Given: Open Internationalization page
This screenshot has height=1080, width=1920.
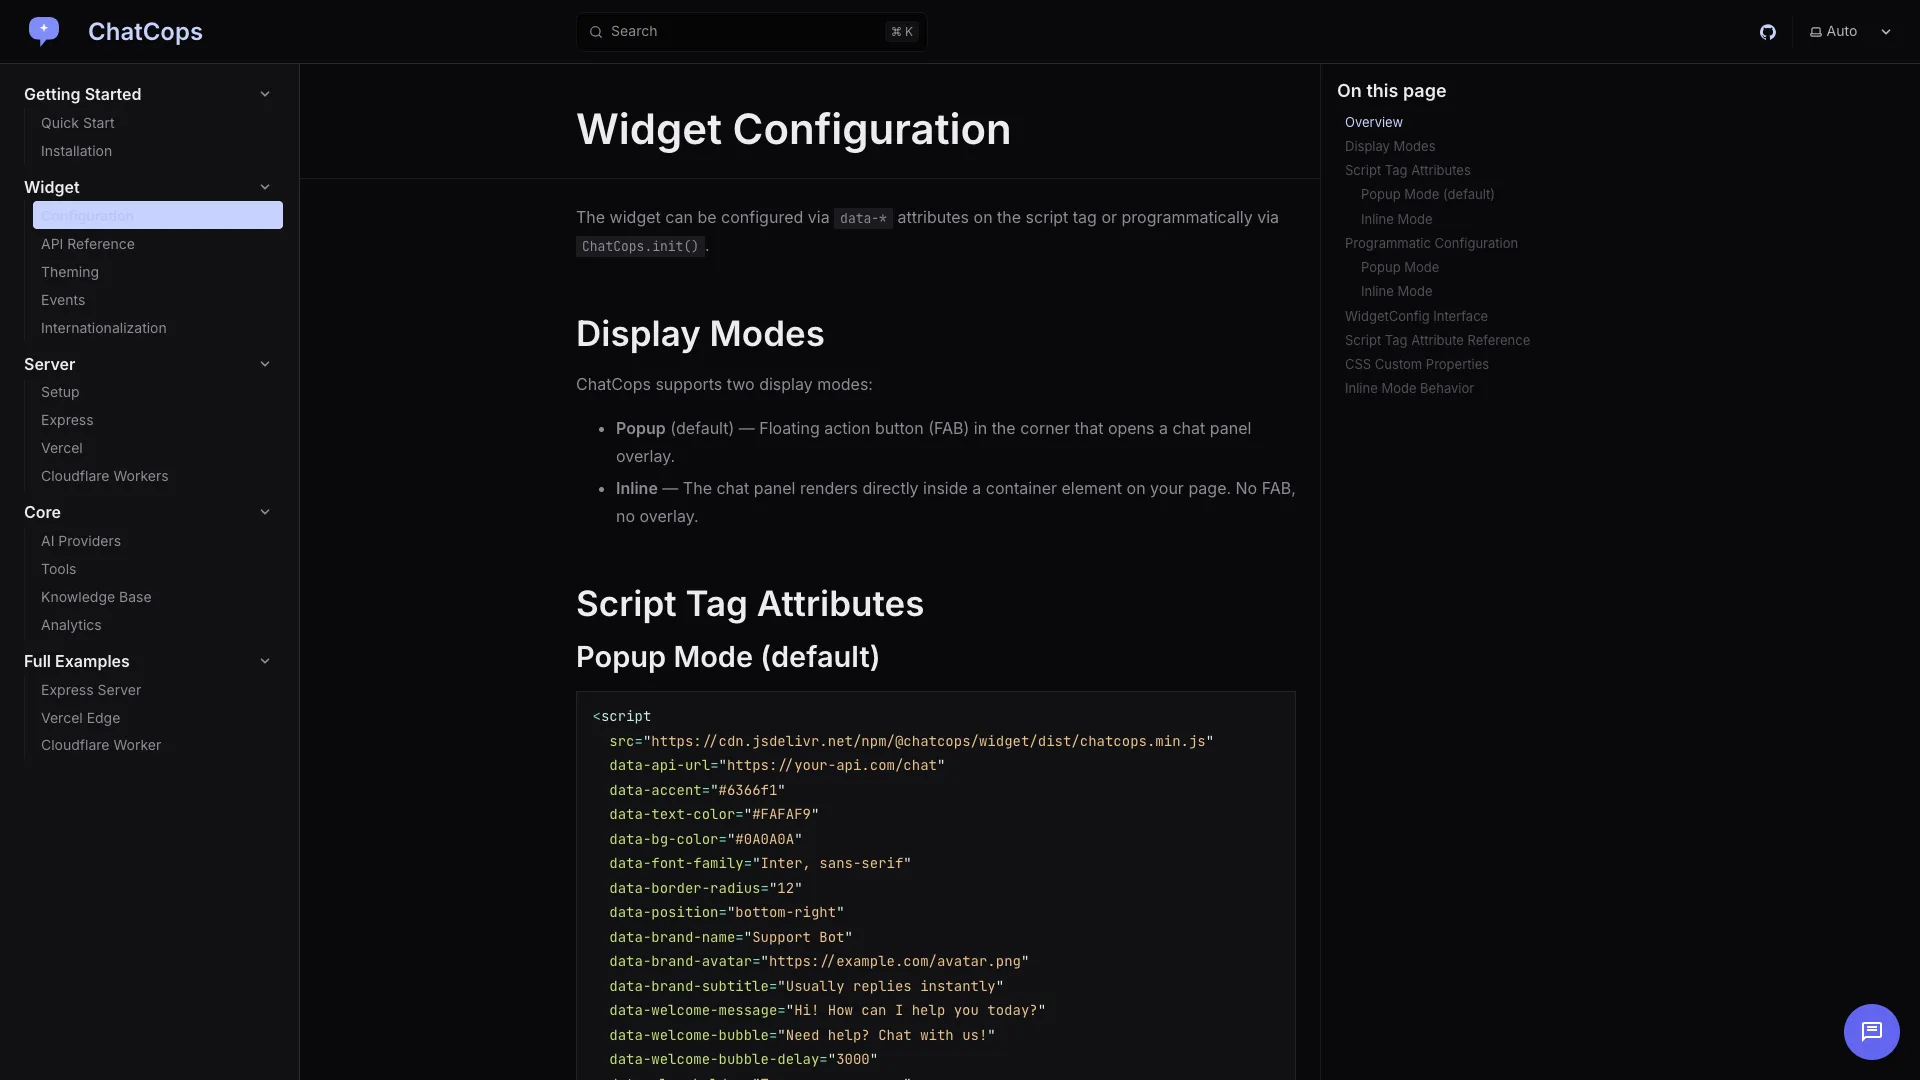Looking at the screenshot, I should coord(104,328).
